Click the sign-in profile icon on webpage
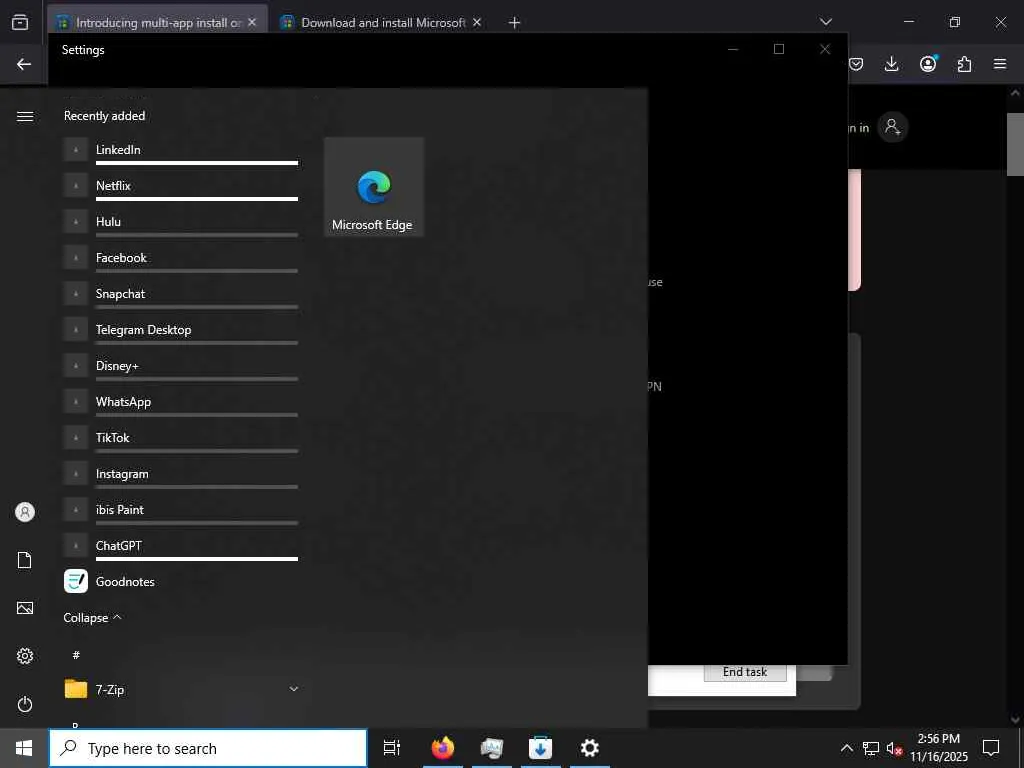 [893, 127]
